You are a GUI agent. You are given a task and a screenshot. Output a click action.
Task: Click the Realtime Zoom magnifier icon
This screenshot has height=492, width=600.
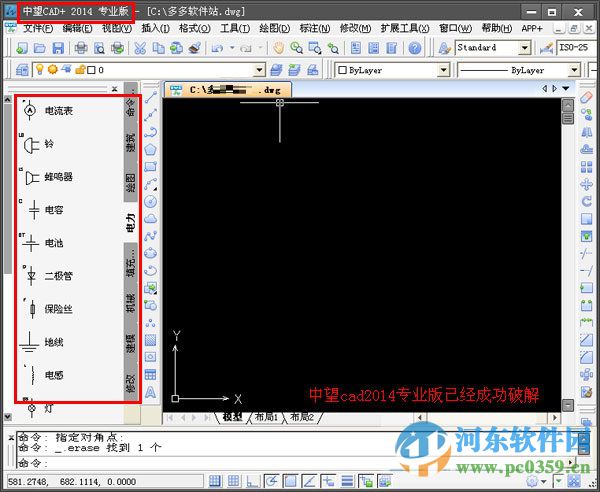click(297, 48)
